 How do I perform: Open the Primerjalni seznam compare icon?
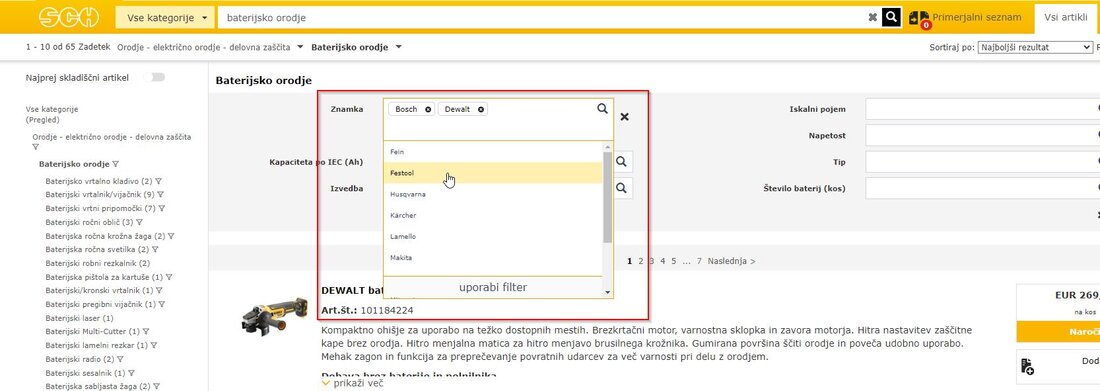[918, 18]
